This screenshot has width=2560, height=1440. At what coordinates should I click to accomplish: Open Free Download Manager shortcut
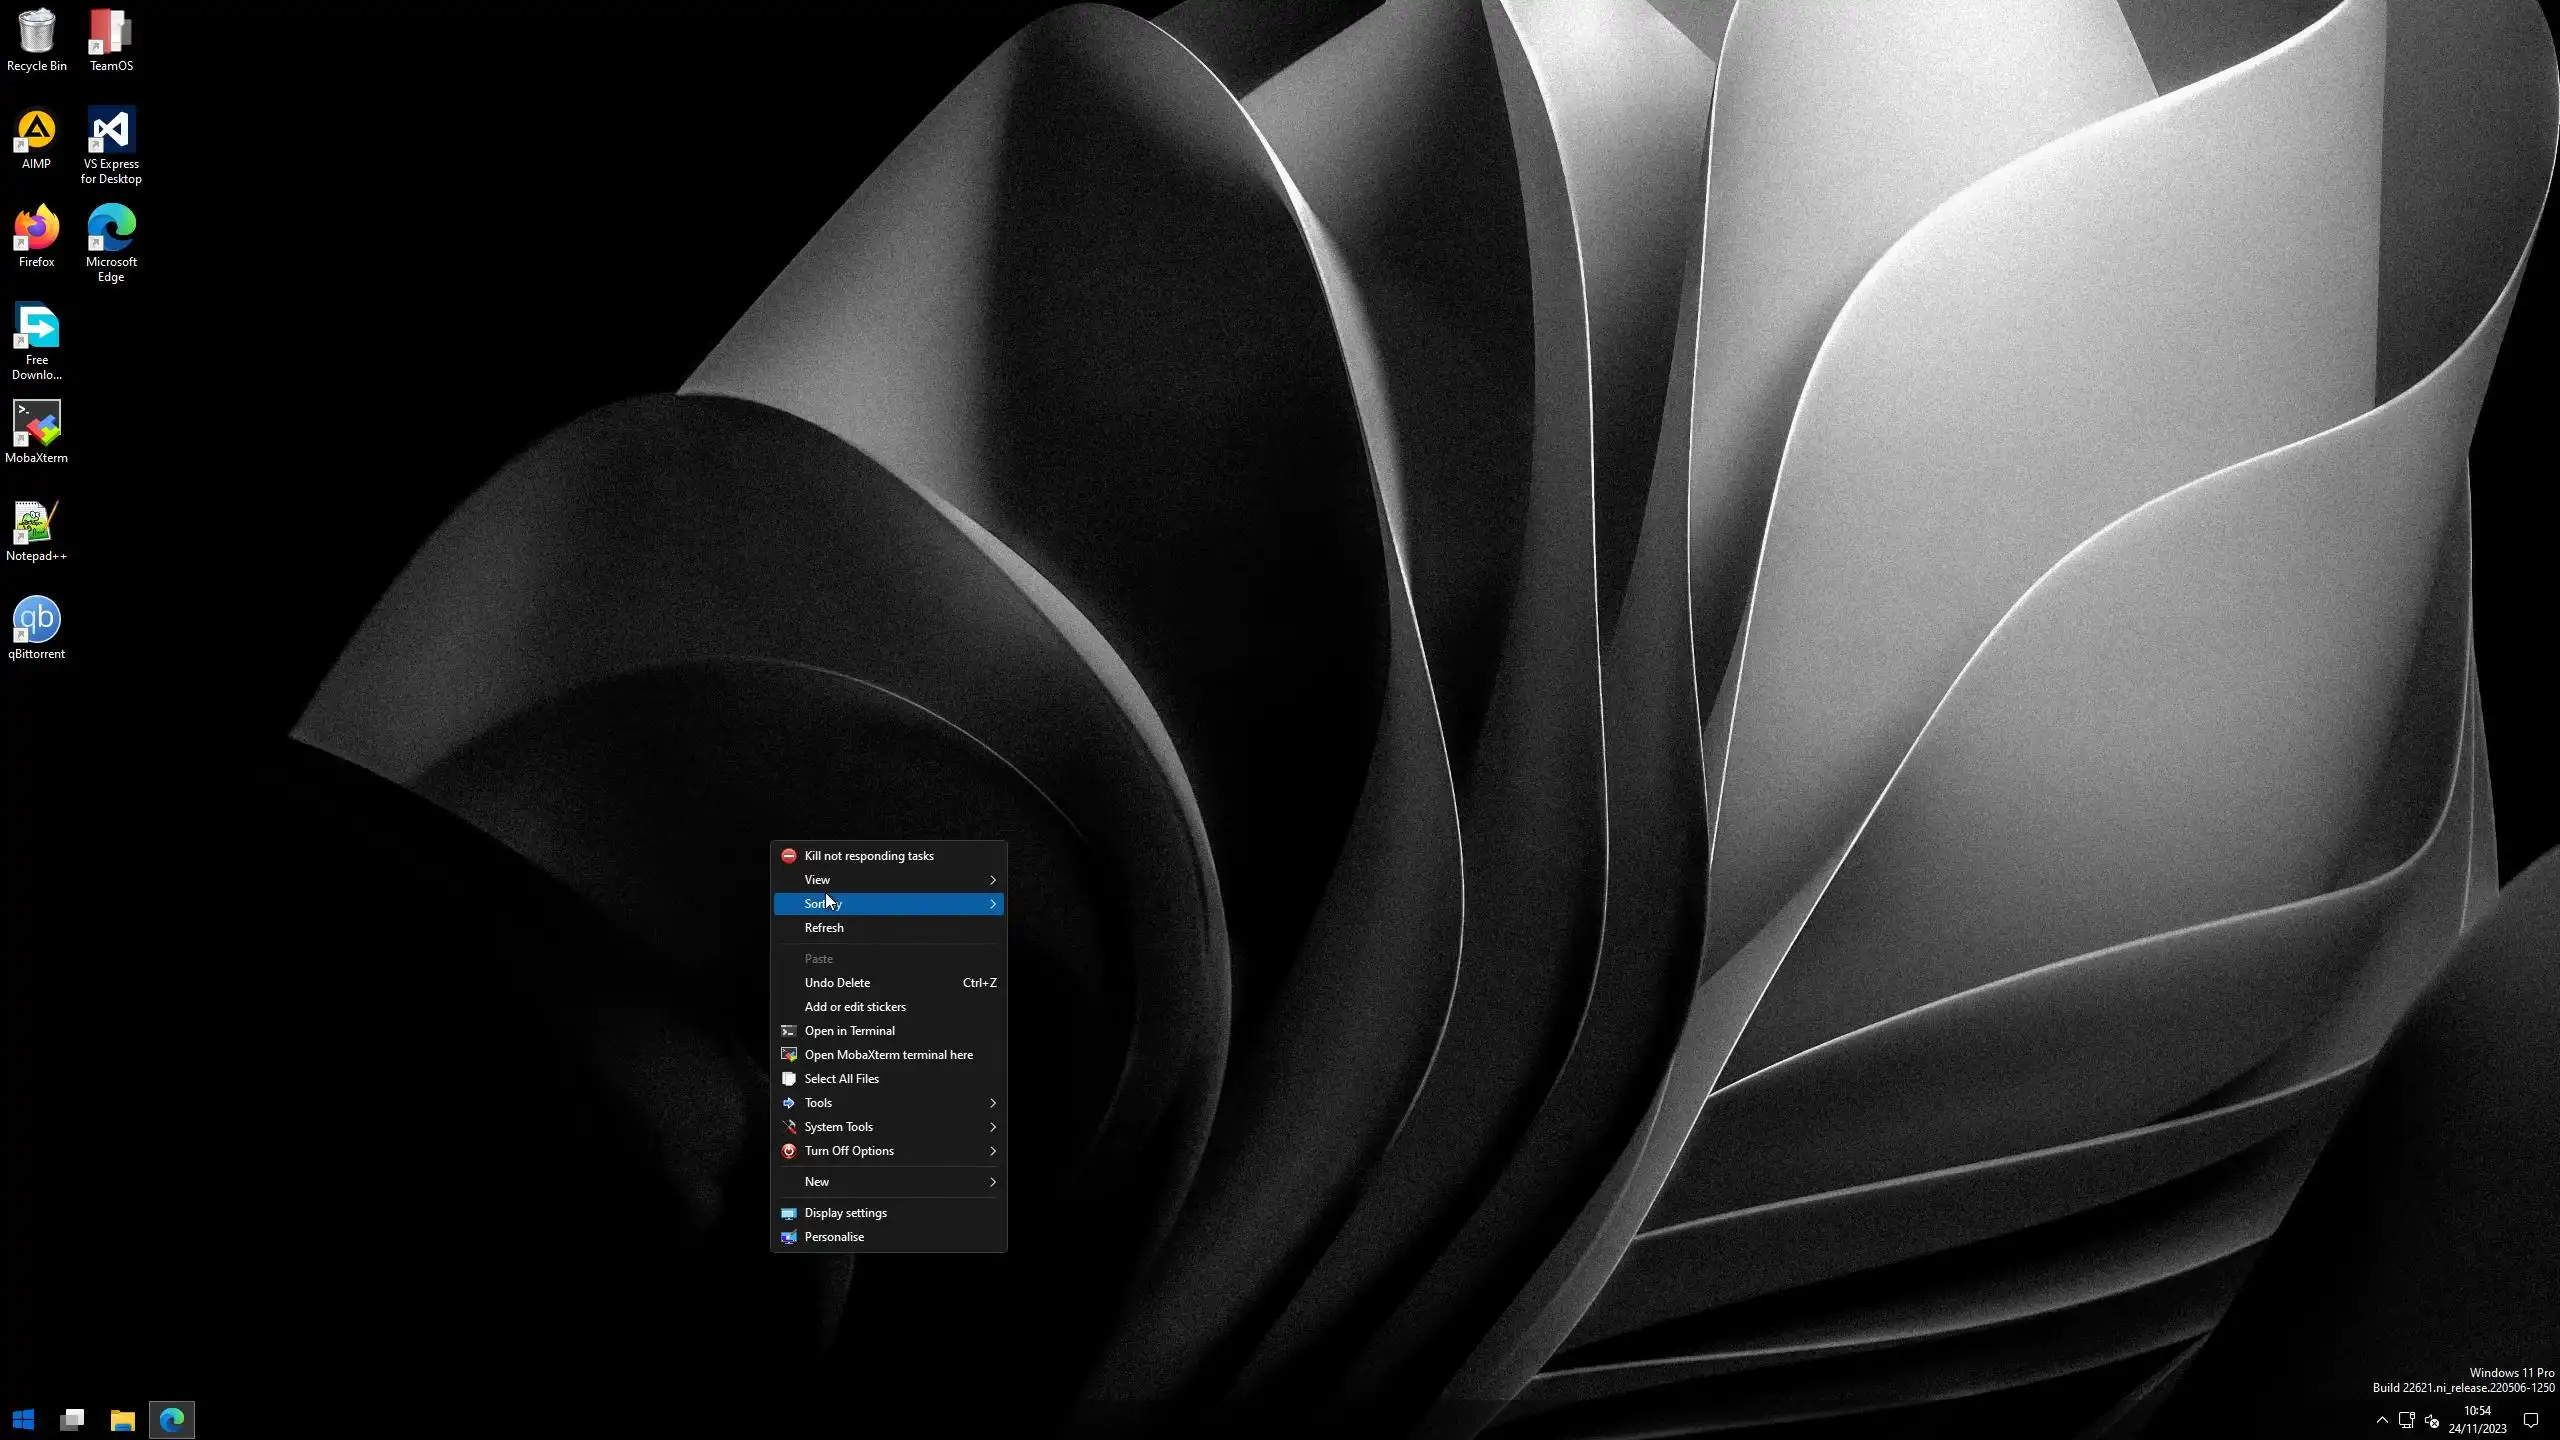pos(37,328)
